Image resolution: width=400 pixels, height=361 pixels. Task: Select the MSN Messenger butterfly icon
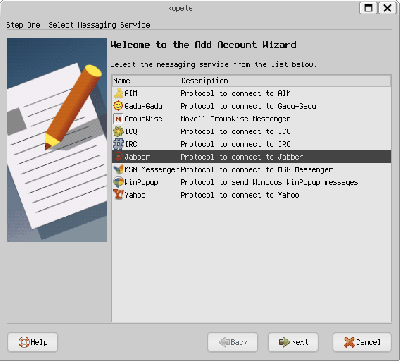coord(118,169)
